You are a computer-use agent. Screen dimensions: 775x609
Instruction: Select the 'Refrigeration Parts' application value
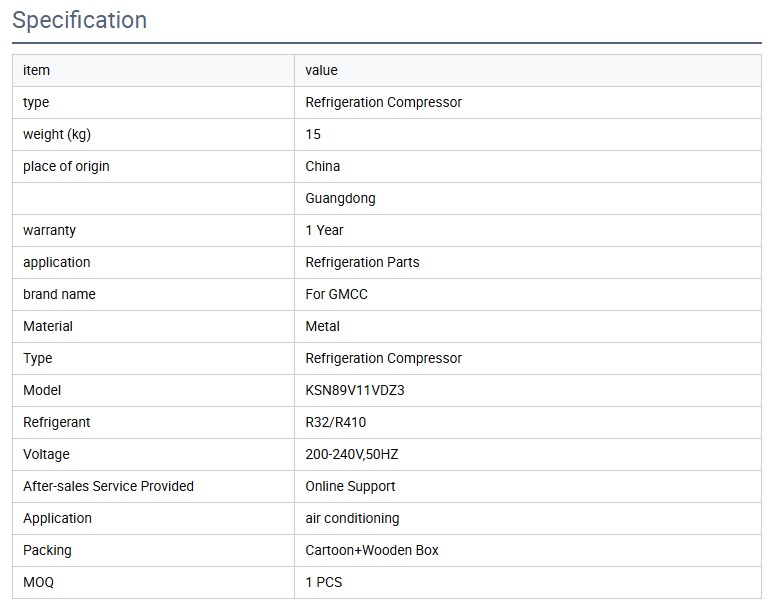pyautogui.click(x=362, y=262)
